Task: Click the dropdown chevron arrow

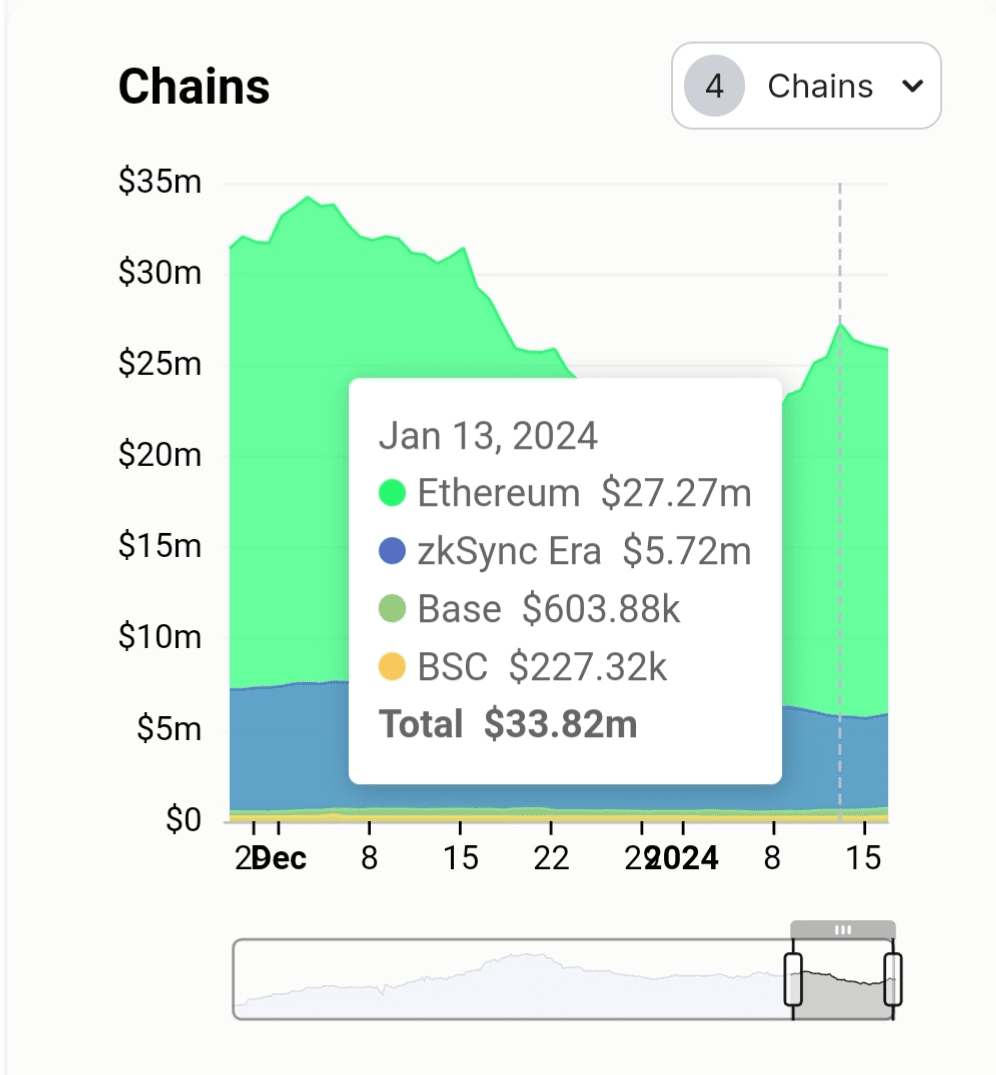Action: tap(911, 87)
